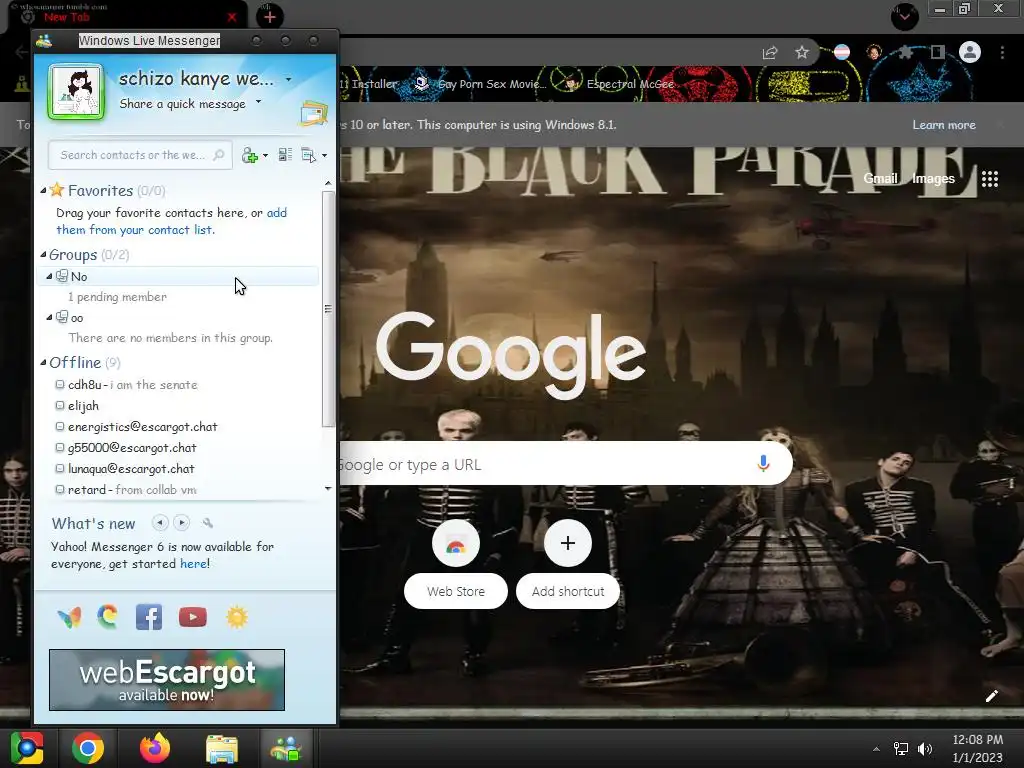Screen dimensions: 1024x768
Task: Click the Show menu icon in Messenger
Action: click(x=308, y=155)
